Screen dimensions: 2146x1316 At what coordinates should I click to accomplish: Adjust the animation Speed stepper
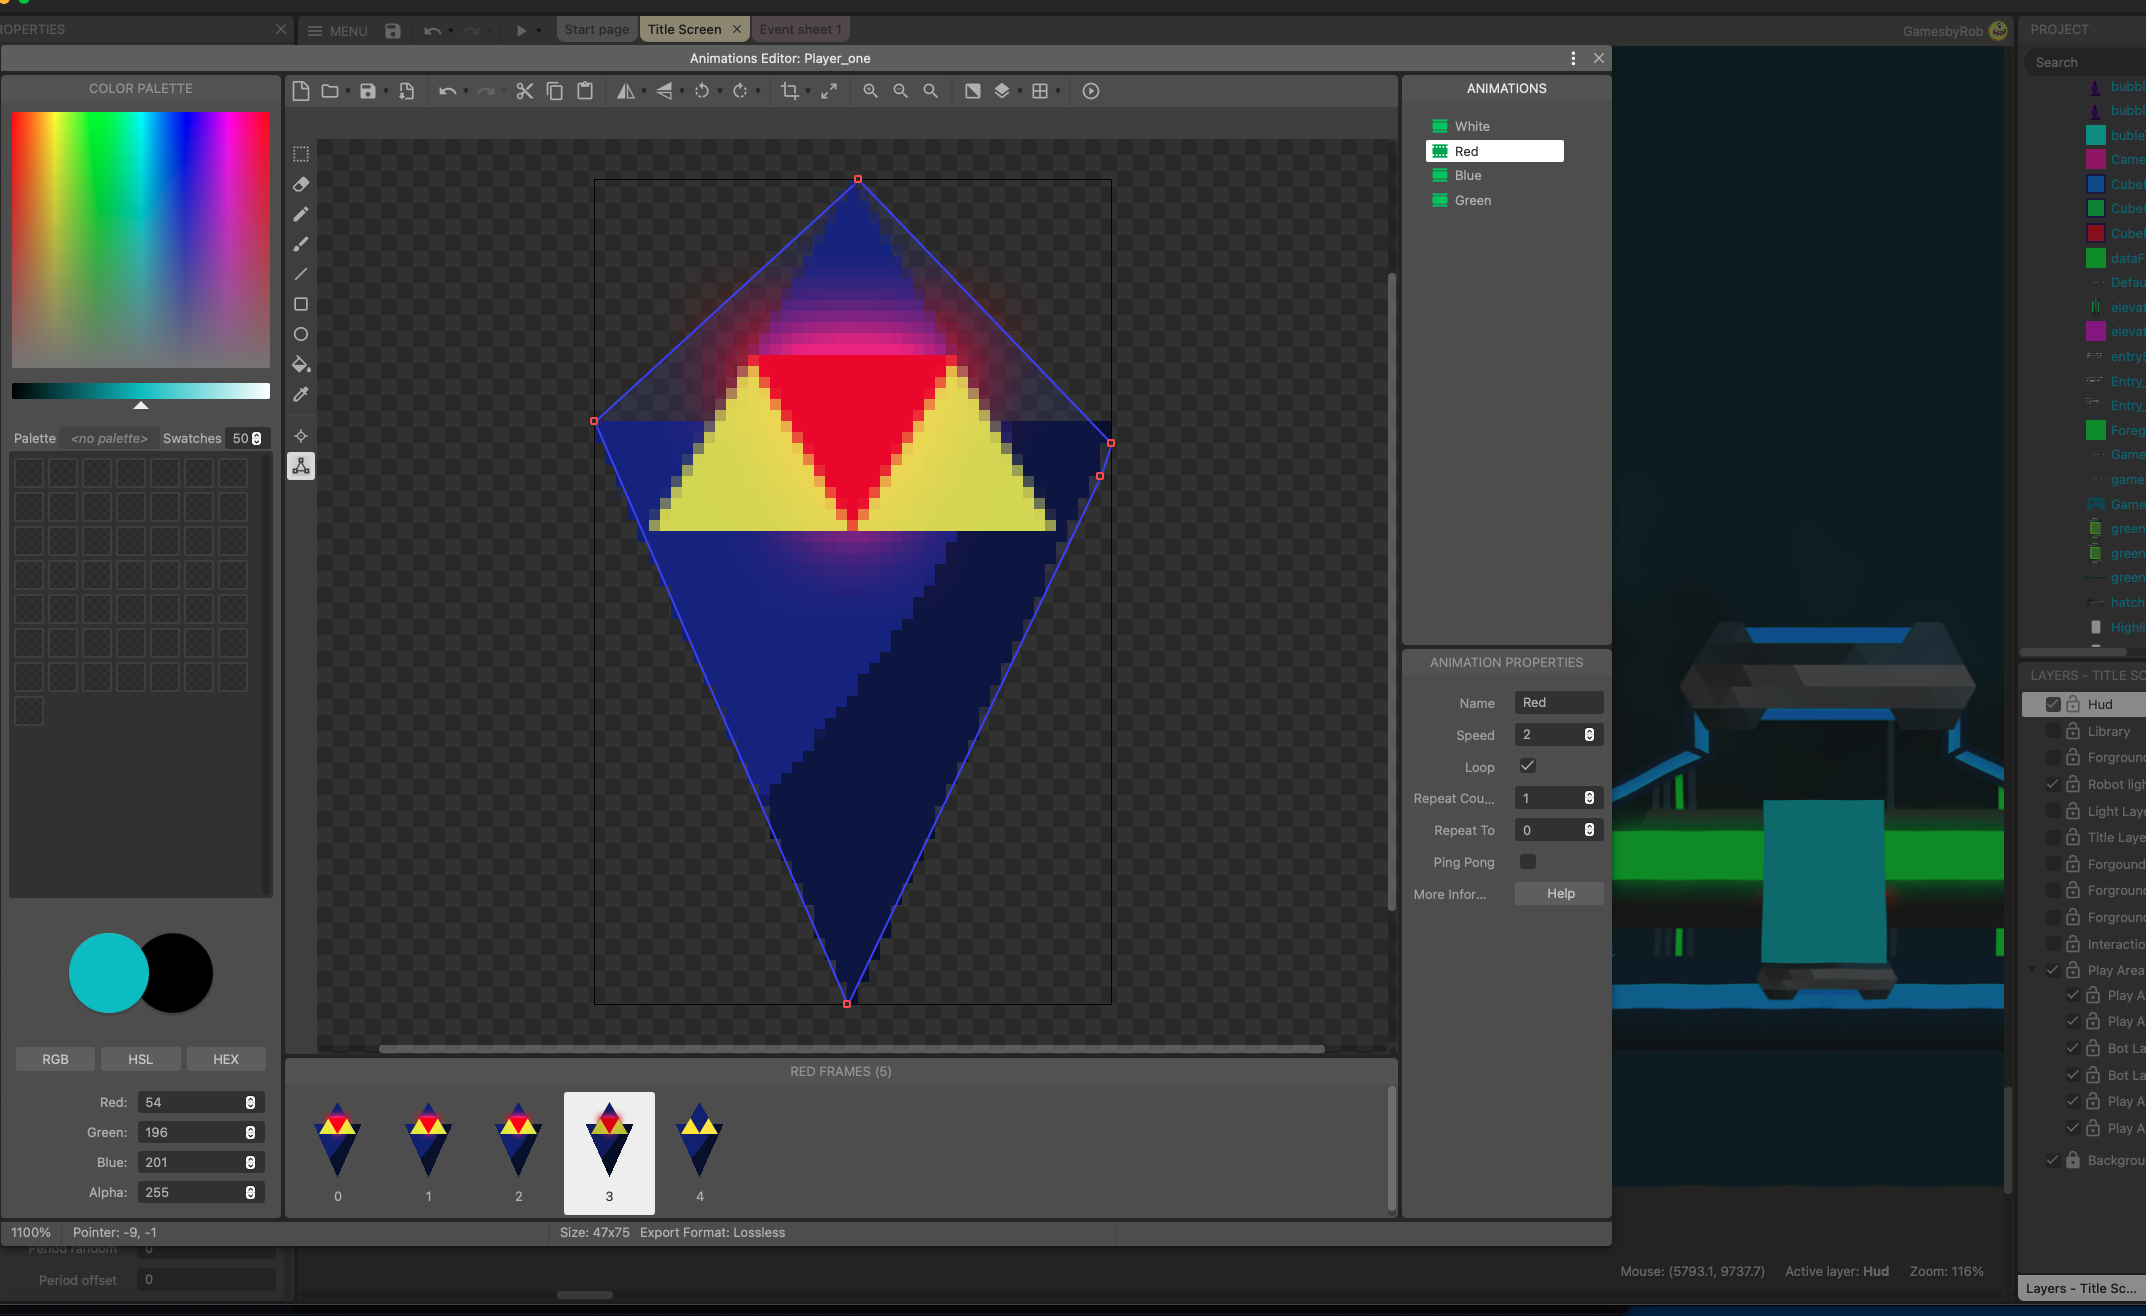coord(1589,735)
